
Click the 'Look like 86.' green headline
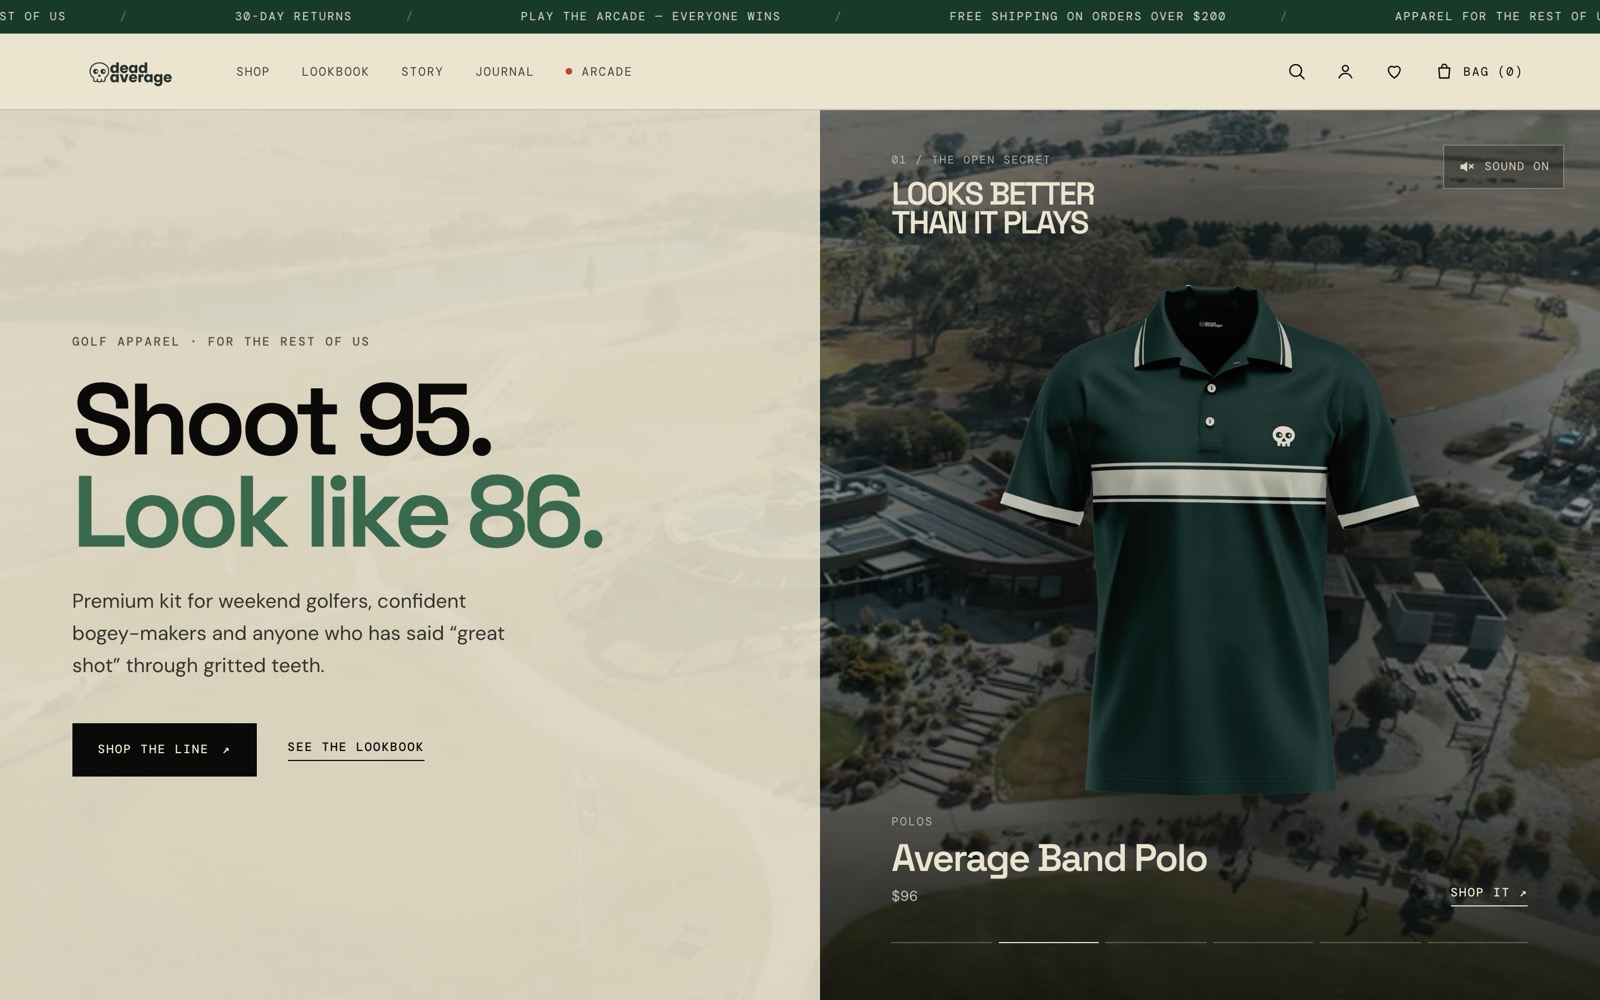[338, 513]
